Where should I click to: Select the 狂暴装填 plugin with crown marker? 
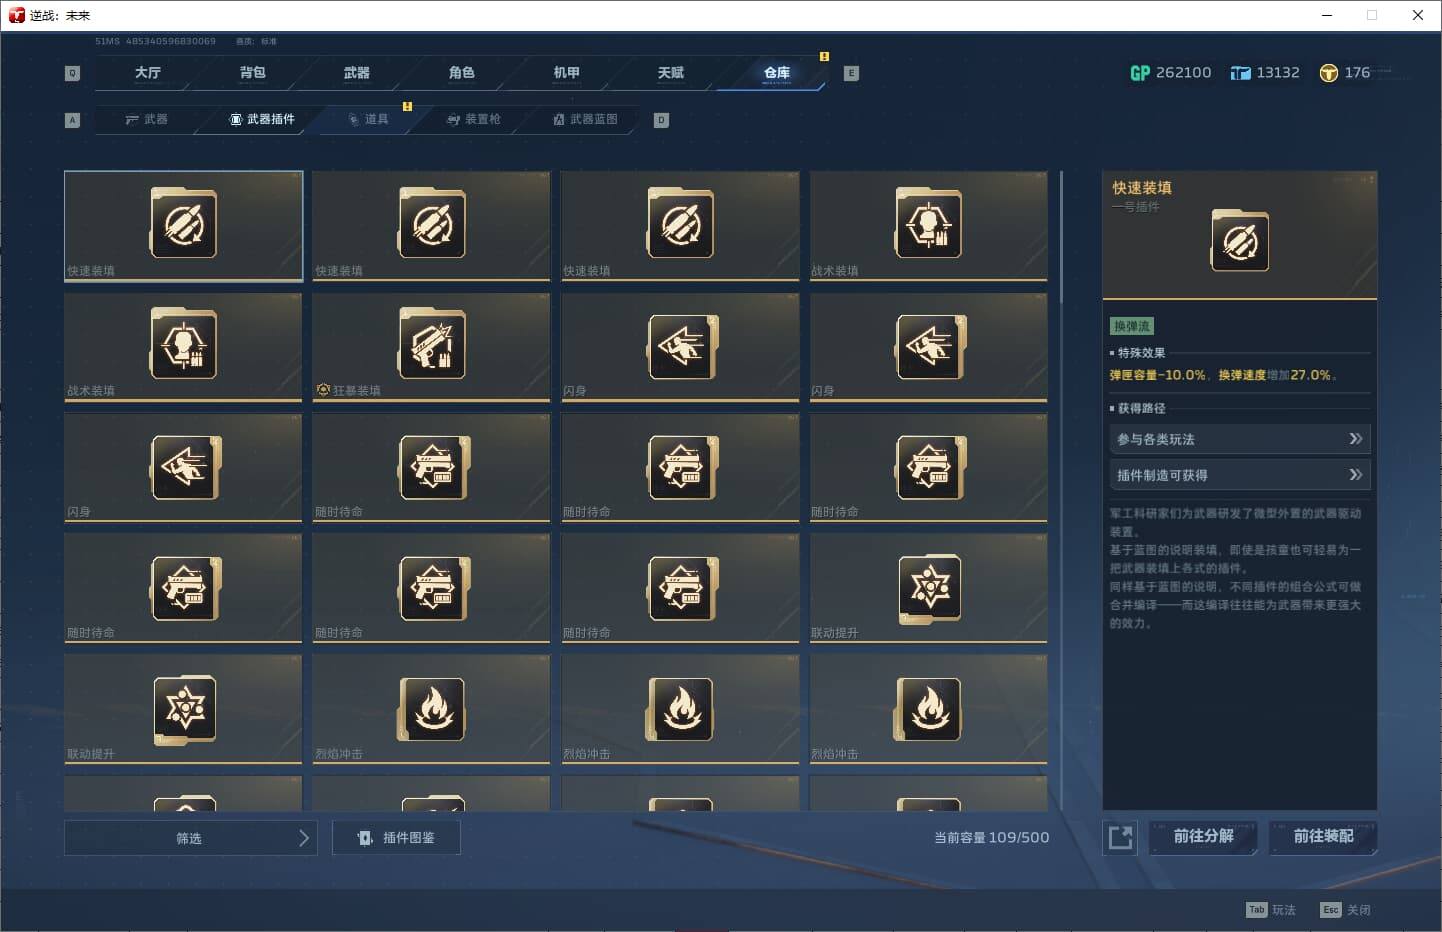pyautogui.click(x=431, y=346)
